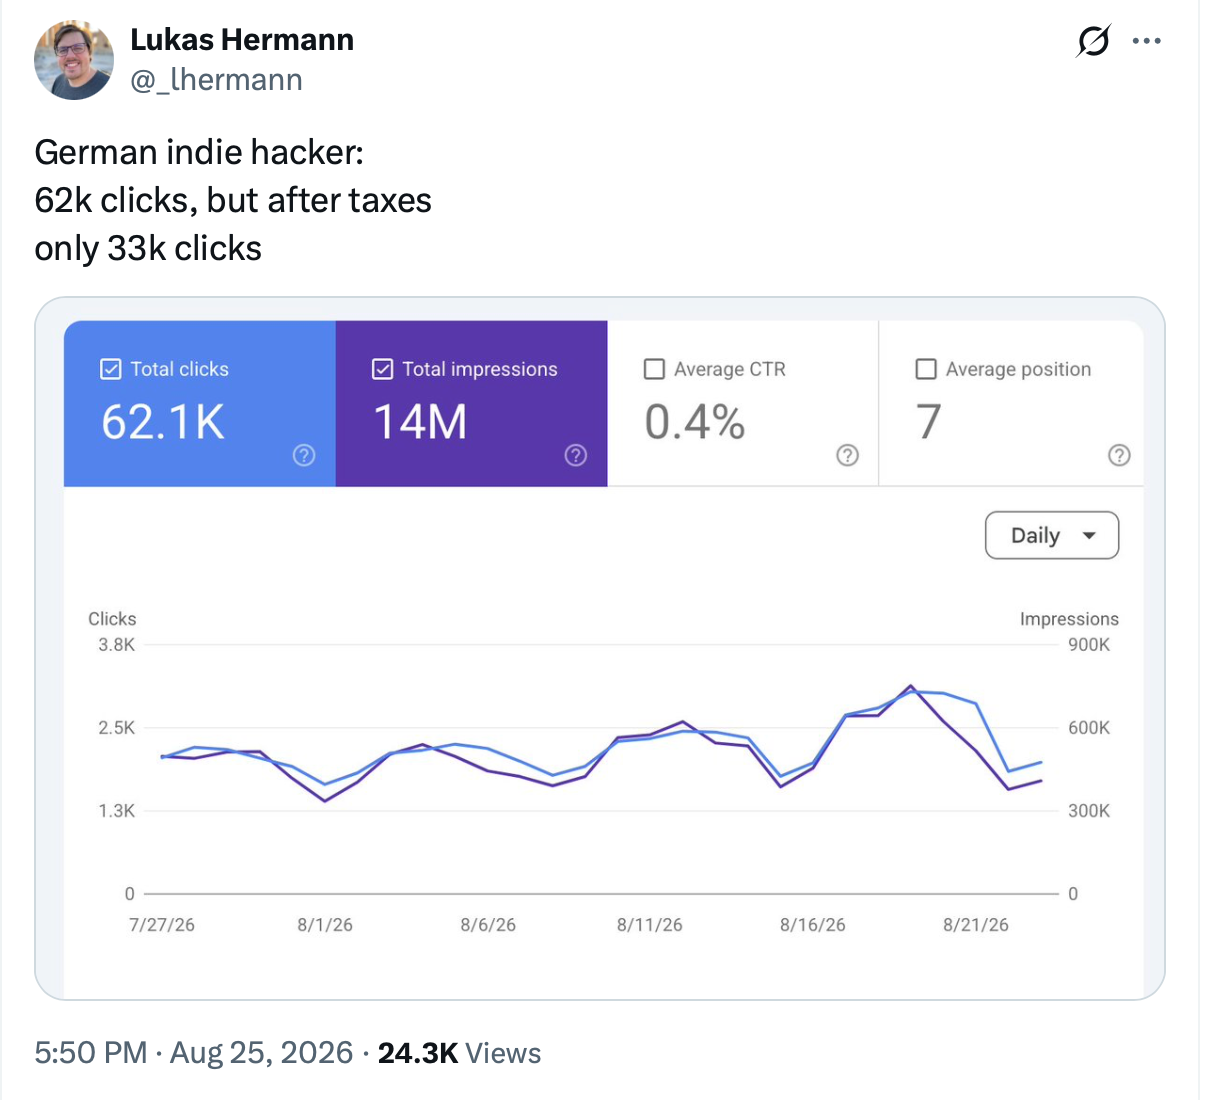
Task: Uncheck the Total clicks checkbox
Action: point(111,369)
